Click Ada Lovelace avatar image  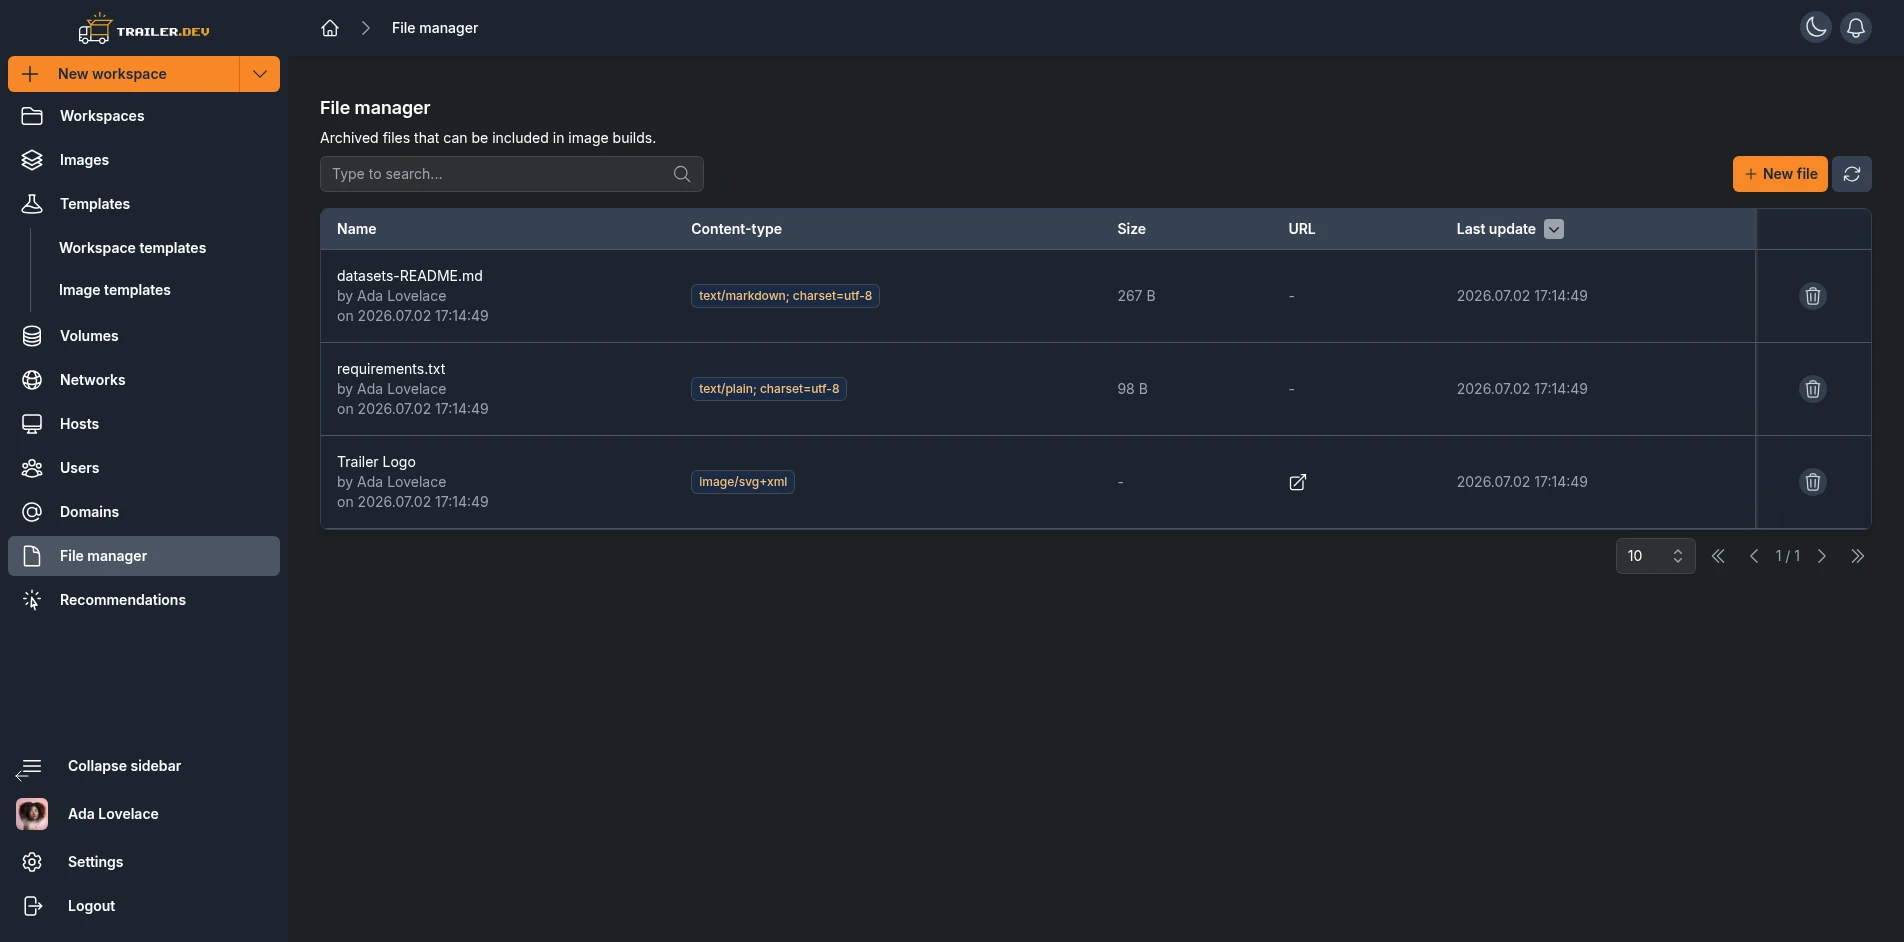(x=32, y=814)
